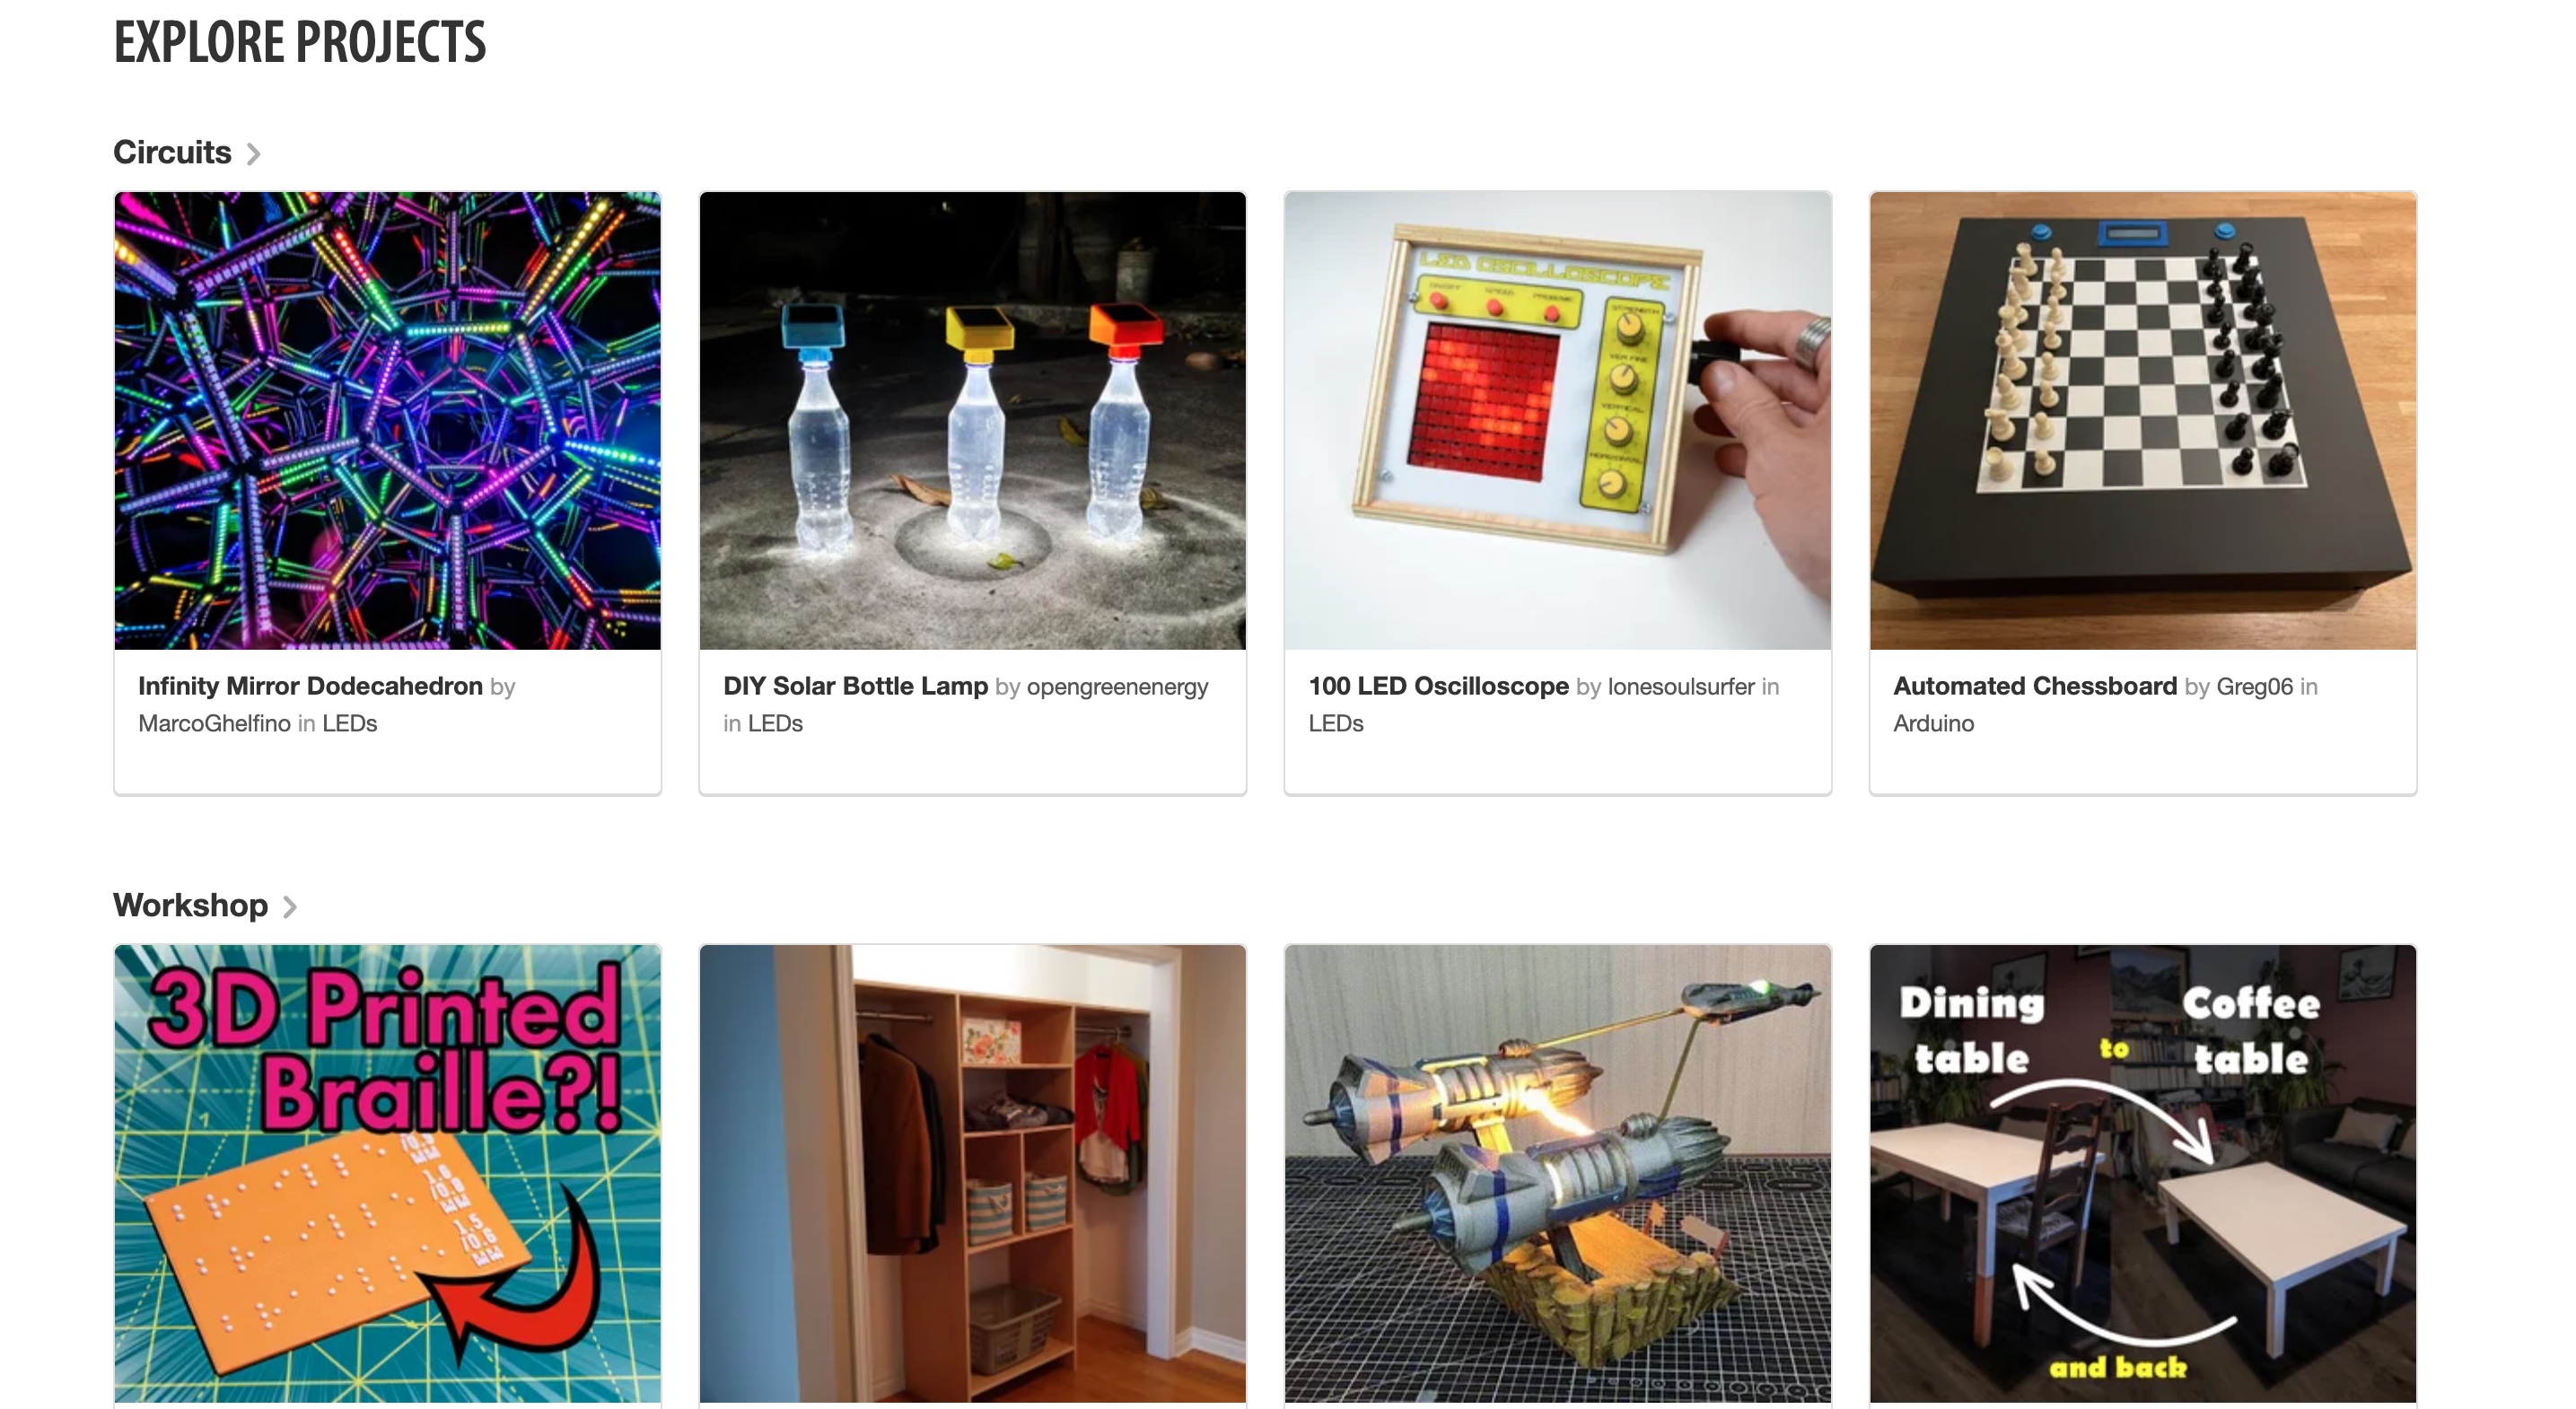Click the 100 LED Oscilloscope title

pyautogui.click(x=1438, y=686)
